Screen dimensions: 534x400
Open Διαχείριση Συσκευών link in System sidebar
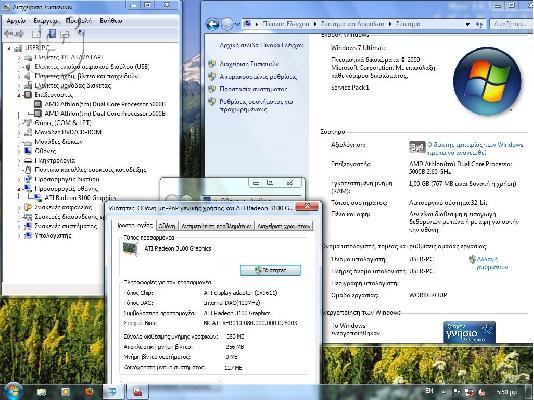249,64
